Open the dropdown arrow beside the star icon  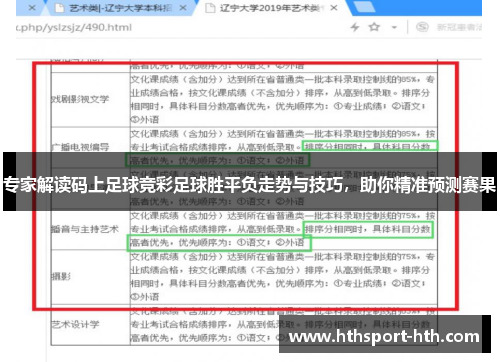tap(394, 27)
